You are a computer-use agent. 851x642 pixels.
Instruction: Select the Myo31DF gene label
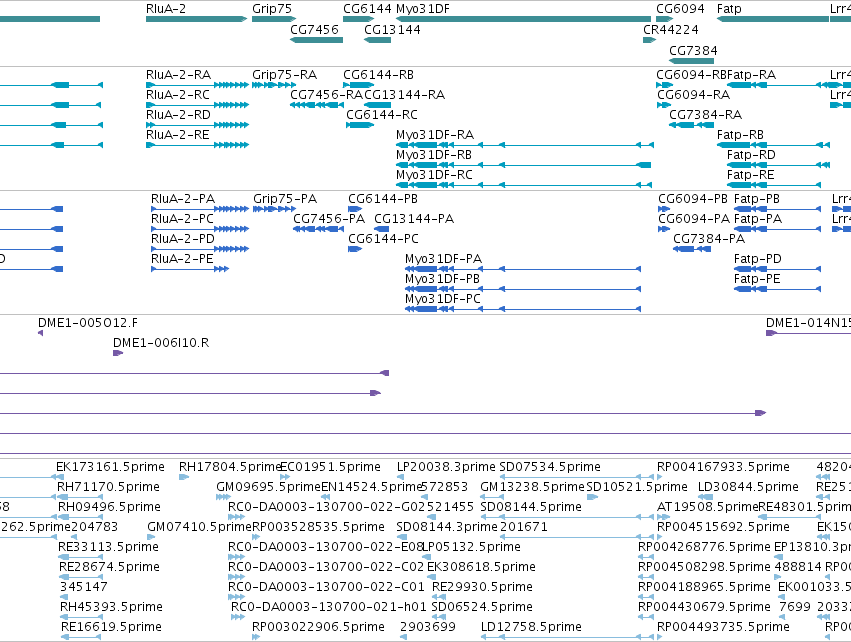pos(423,9)
